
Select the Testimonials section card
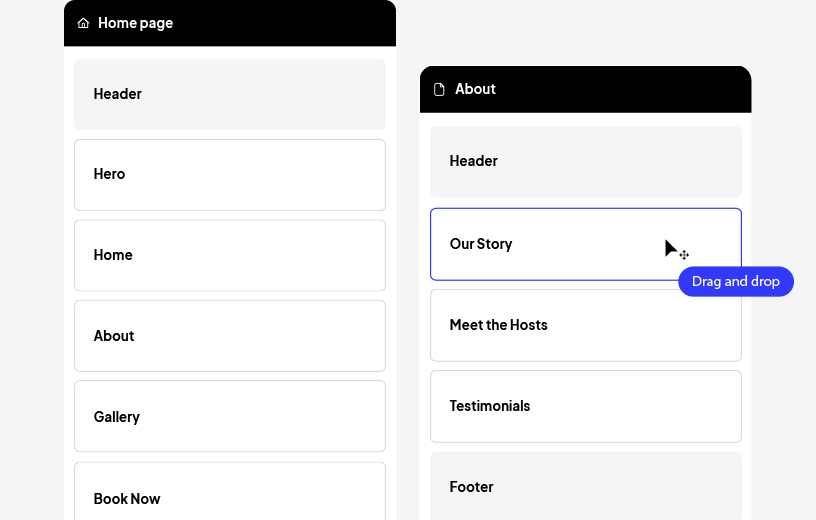pos(585,406)
